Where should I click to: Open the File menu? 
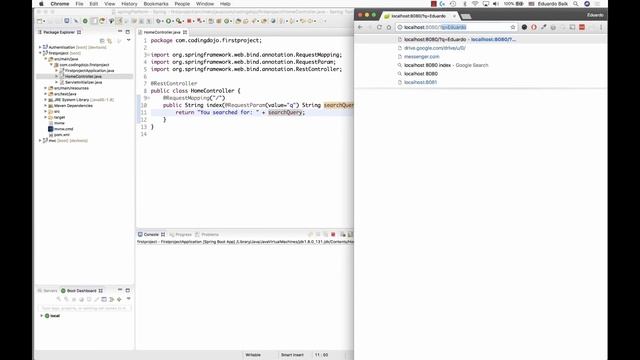click(x=79, y=4)
